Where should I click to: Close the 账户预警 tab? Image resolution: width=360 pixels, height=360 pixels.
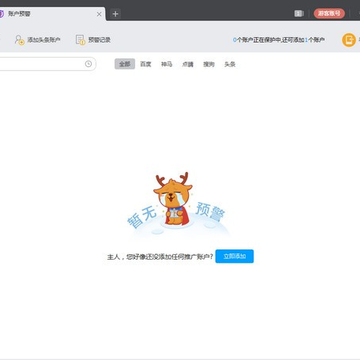click(x=99, y=14)
